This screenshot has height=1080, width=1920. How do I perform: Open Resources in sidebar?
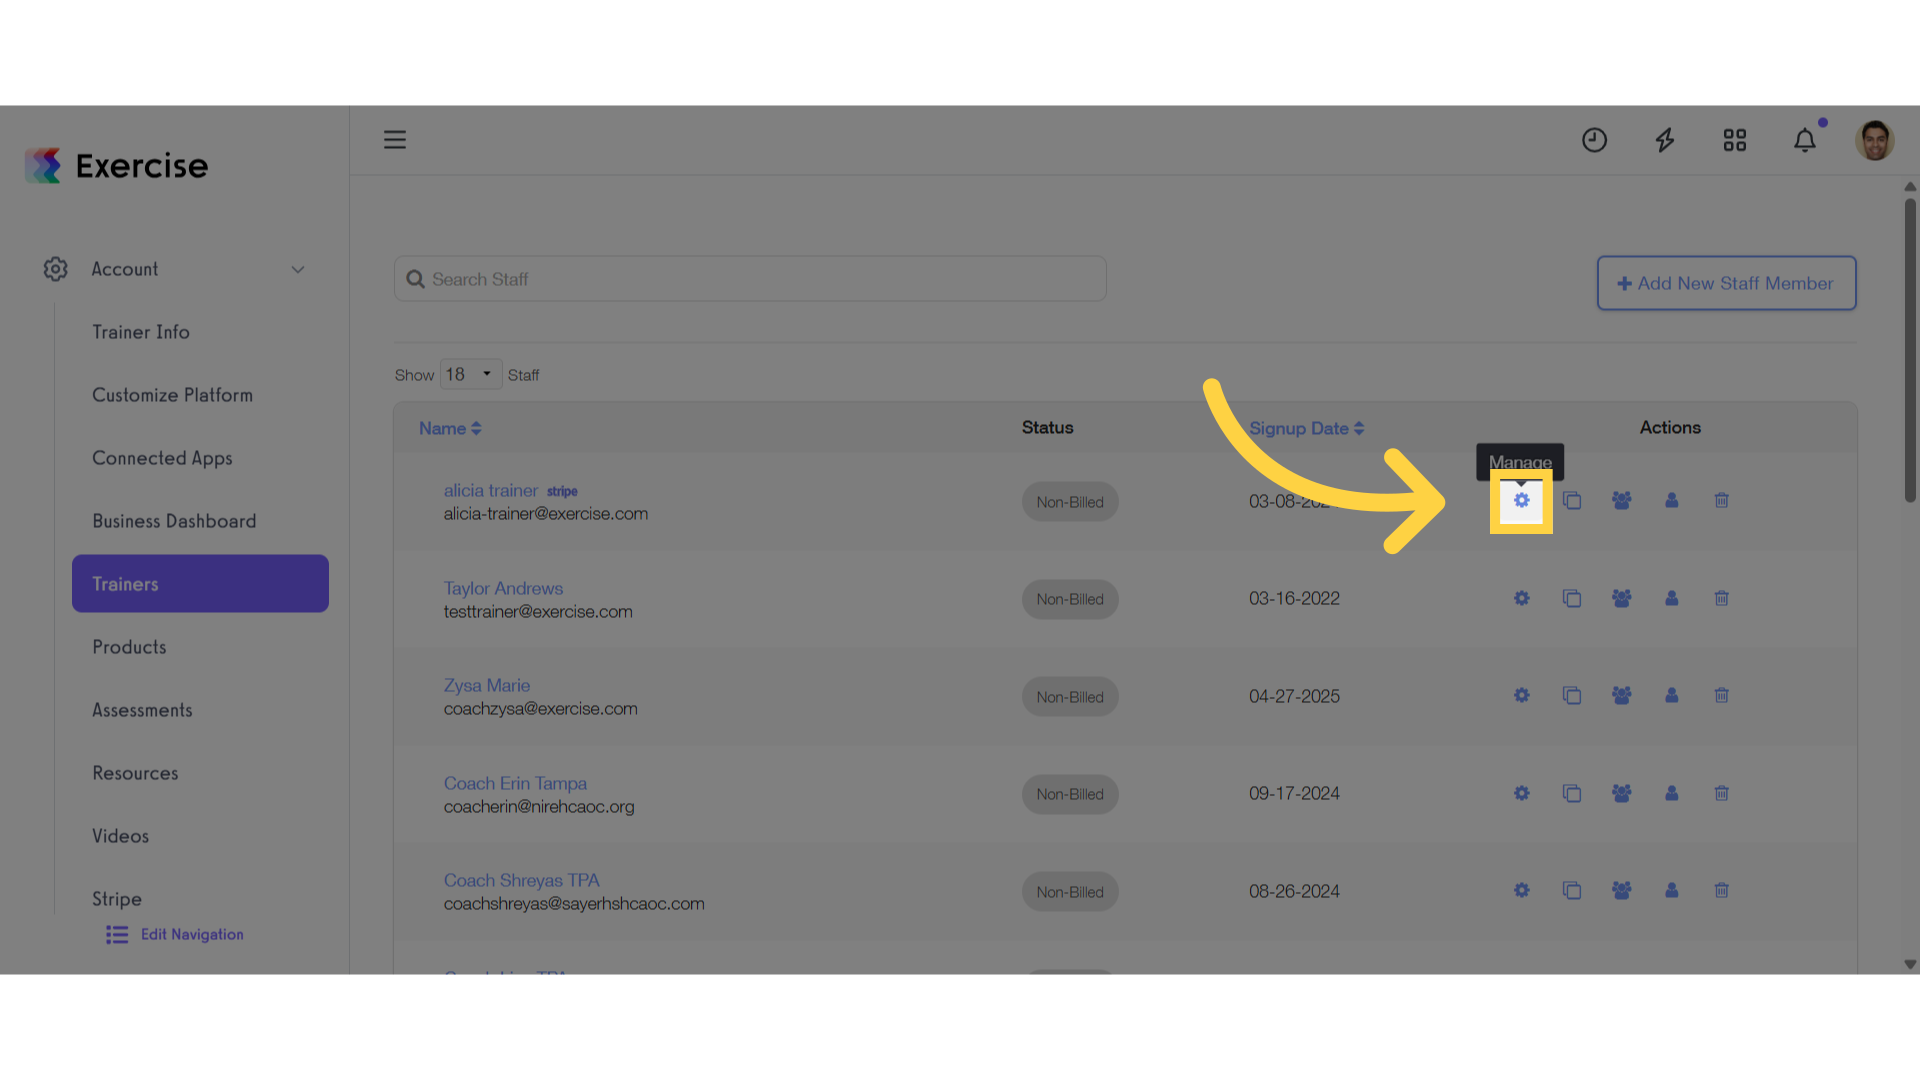pos(135,773)
